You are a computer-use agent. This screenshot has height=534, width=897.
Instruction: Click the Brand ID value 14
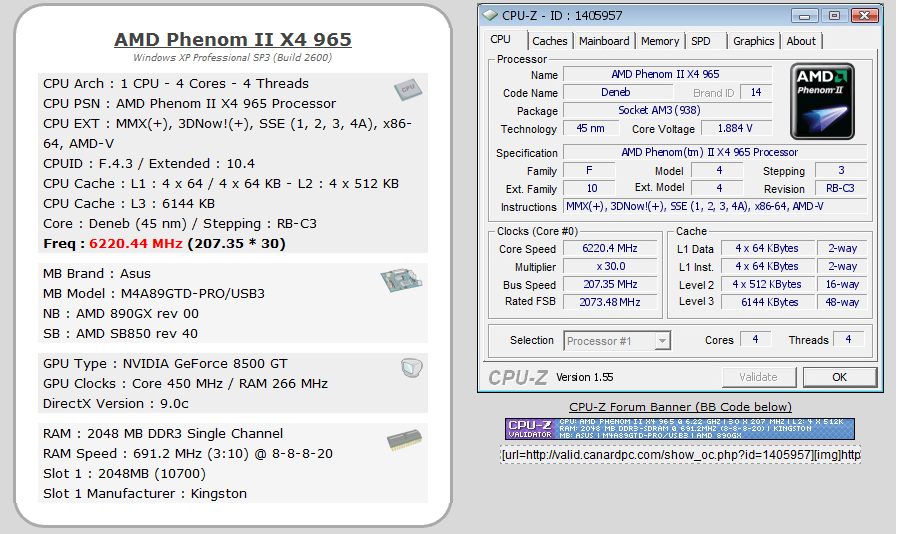[756, 92]
